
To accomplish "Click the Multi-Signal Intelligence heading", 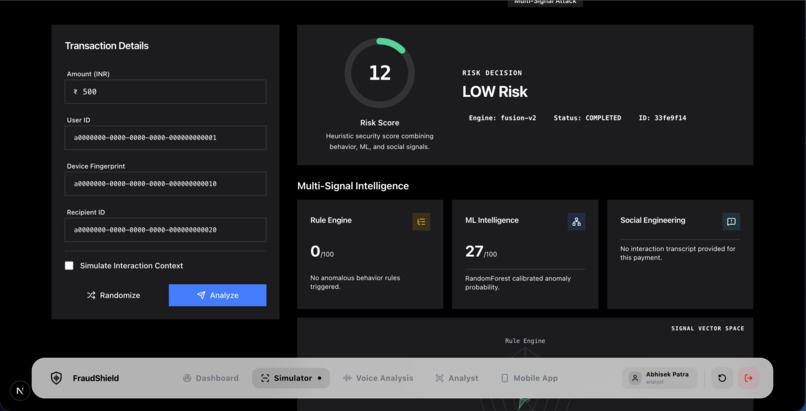I will click(353, 186).
